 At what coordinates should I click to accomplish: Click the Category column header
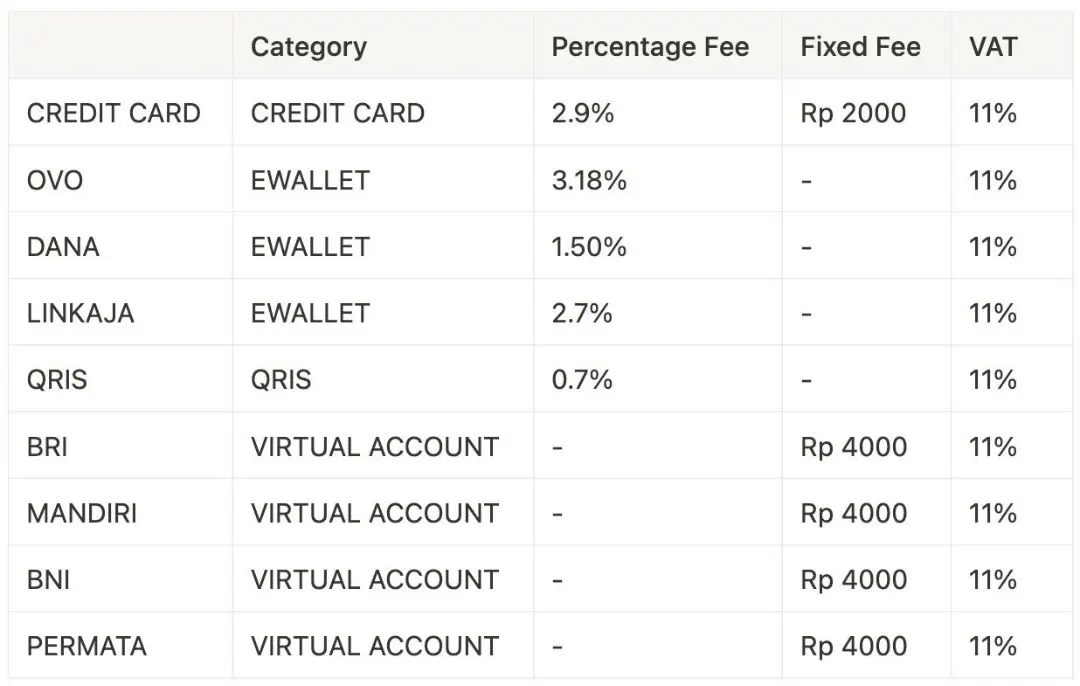(x=308, y=47)
